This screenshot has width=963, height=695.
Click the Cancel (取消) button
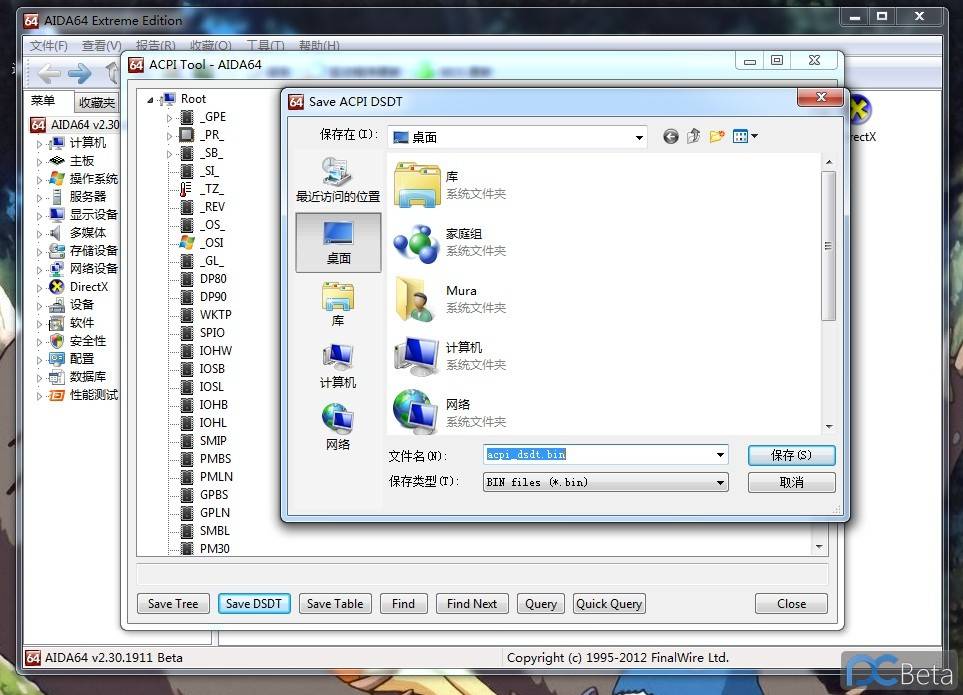coord(790,482)
